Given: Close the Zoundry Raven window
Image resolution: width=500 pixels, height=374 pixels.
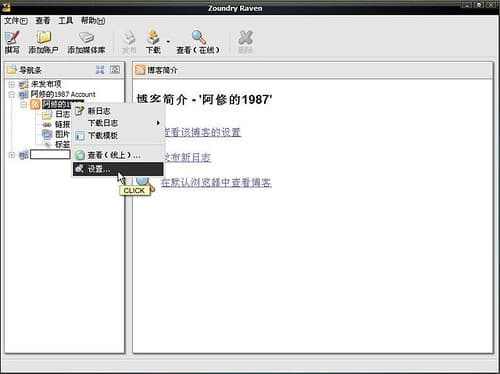Looking at the screenshot, I should pos(492,5).
